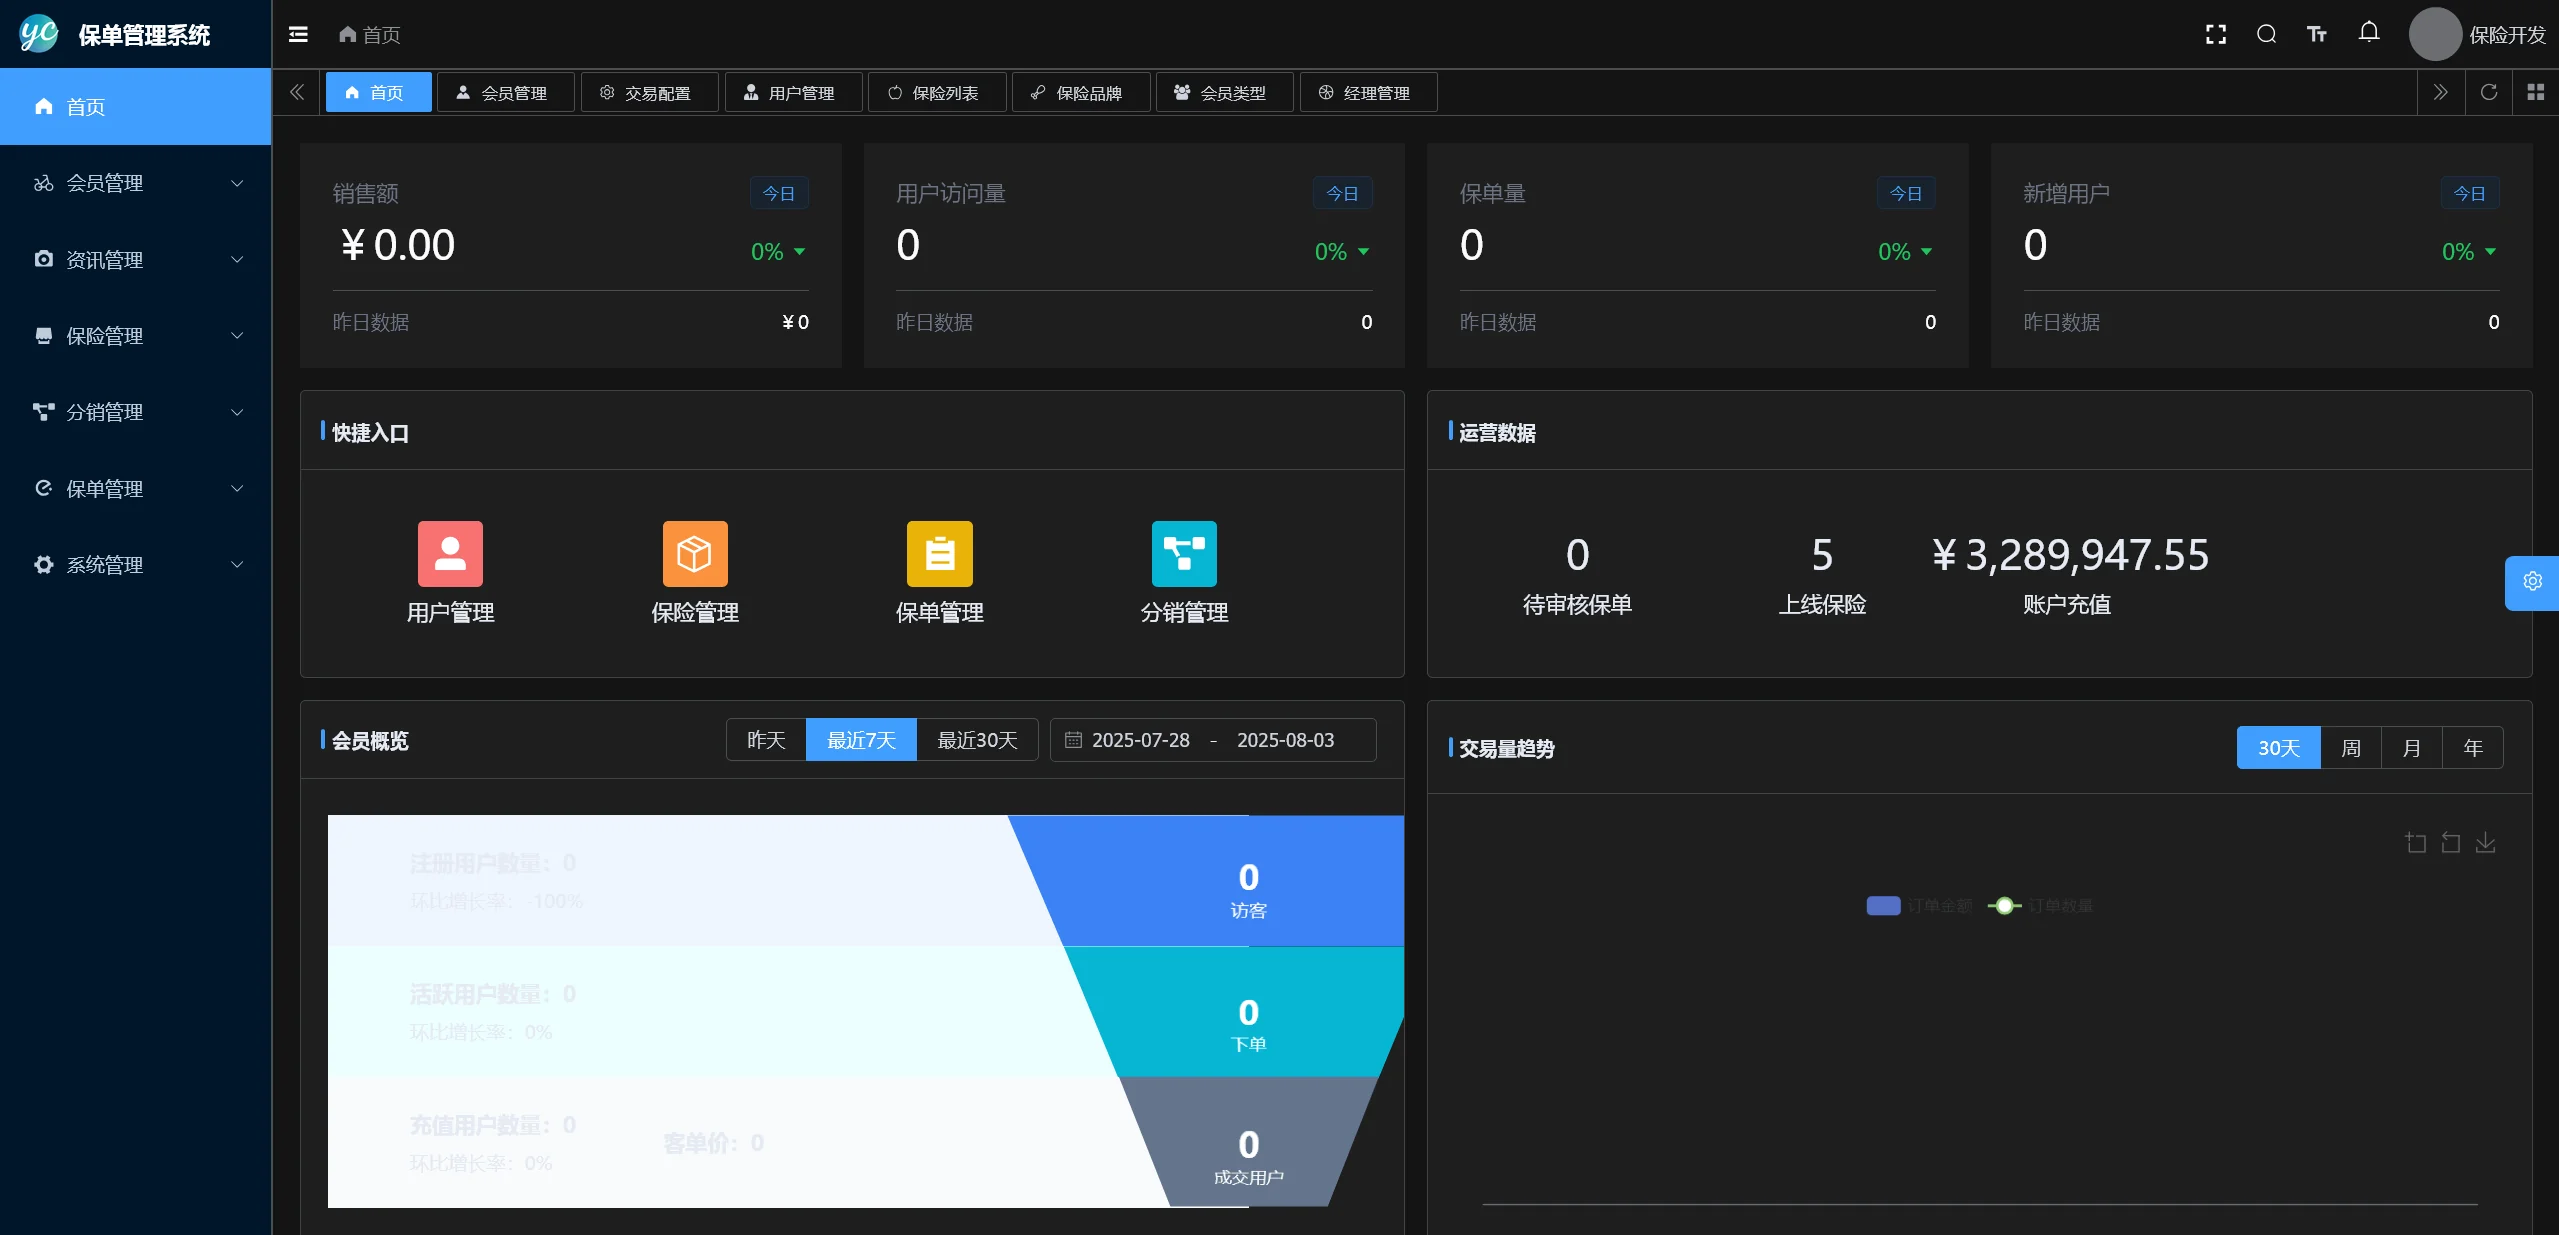Switch trend chart to 周 view
2559x1235 pixels.
pyautogui.click(x=2350, y=748)
